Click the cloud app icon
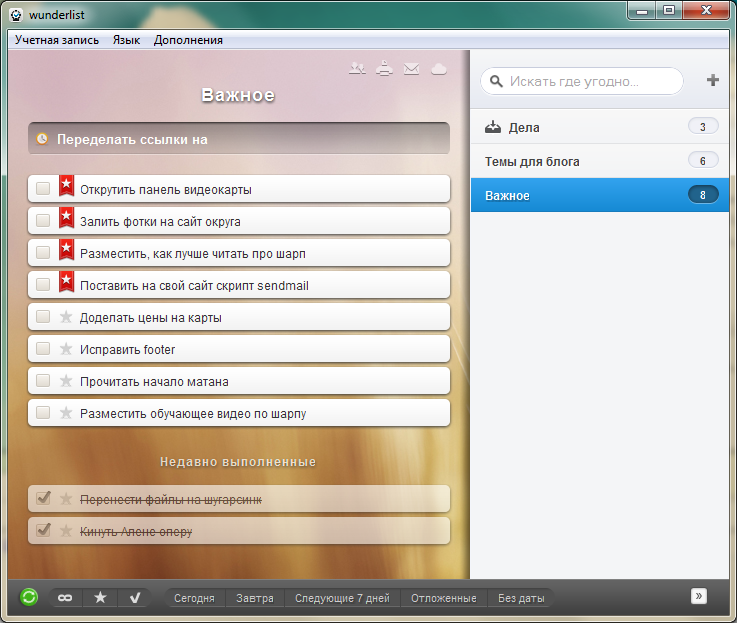This screenshot has height=623, width=737. [x=439, y=69]
